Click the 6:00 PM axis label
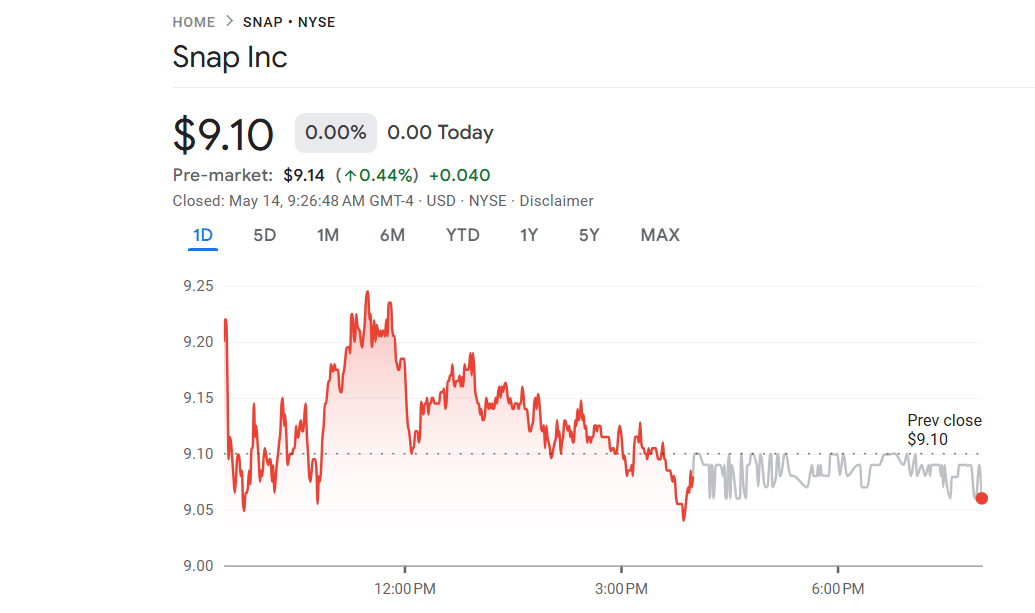Screen dimensions: 1035x613 pos(838,589)
